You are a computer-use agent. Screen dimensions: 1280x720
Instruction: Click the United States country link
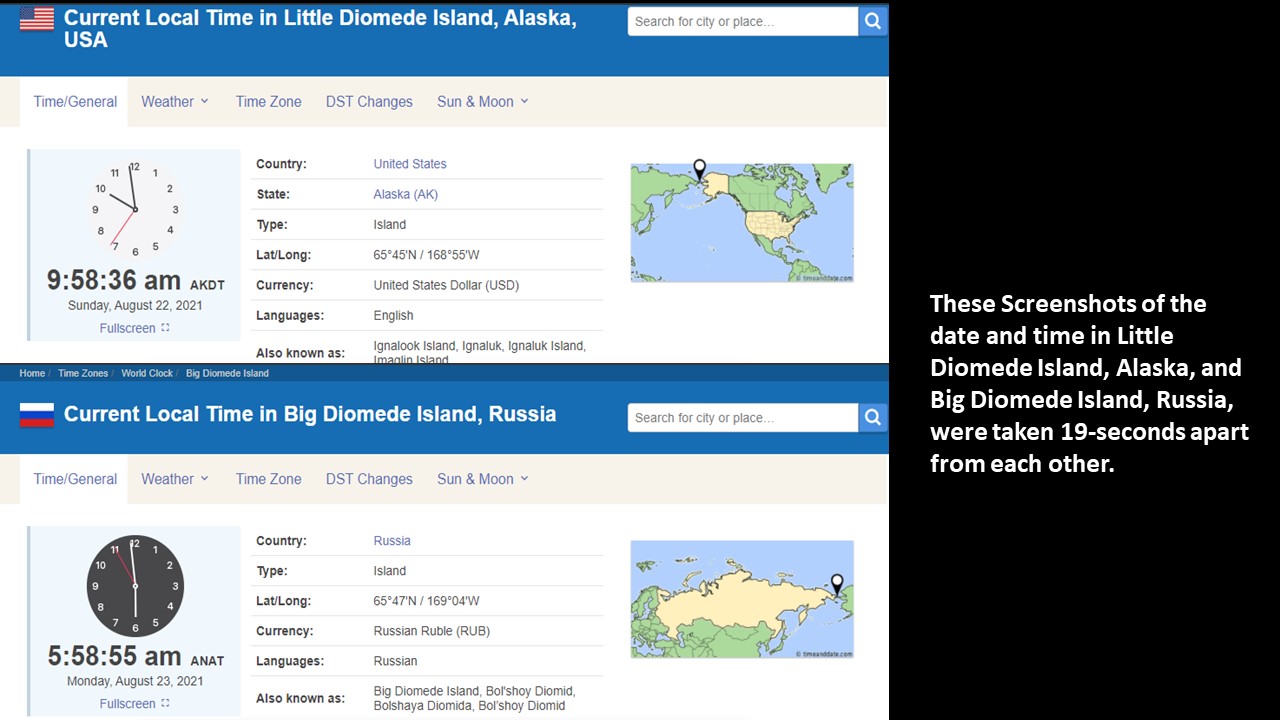click(410, 164)
